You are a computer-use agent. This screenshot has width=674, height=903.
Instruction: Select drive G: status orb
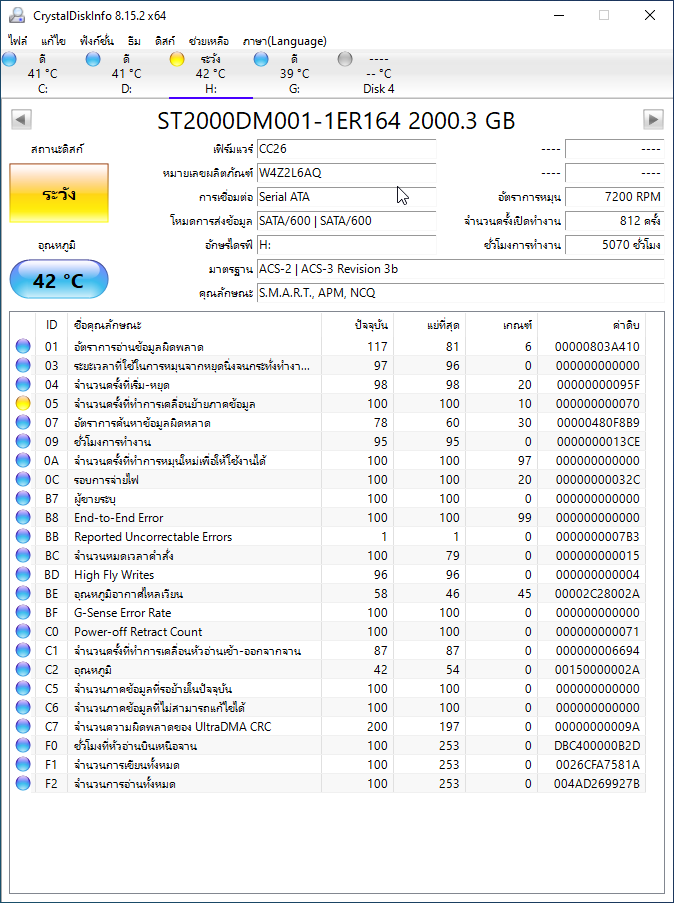[261, 59]
